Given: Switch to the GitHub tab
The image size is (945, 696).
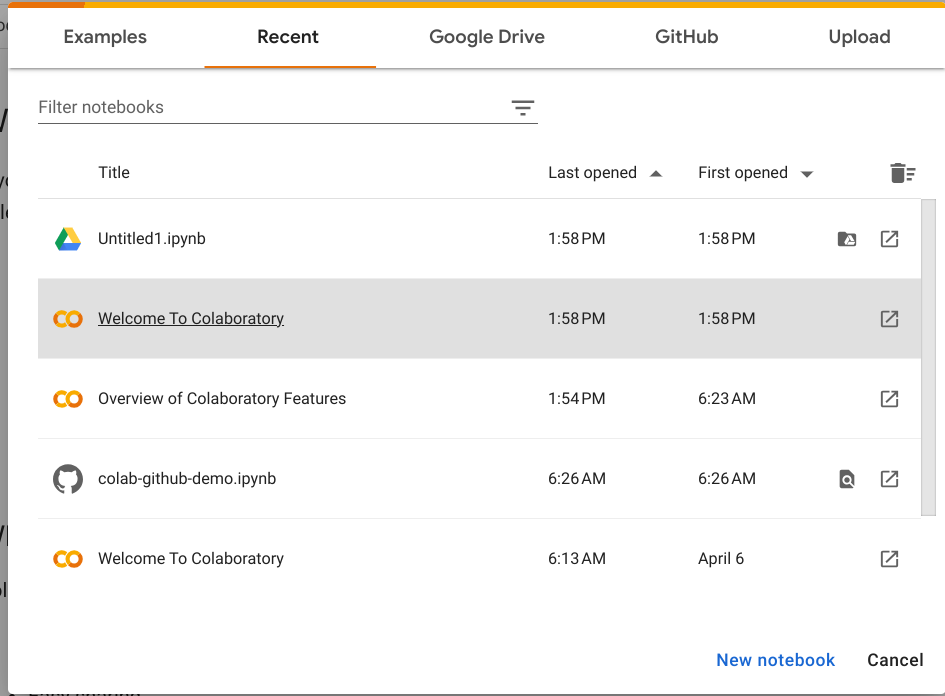Looking at the screenshot, I should coord(686,37).
